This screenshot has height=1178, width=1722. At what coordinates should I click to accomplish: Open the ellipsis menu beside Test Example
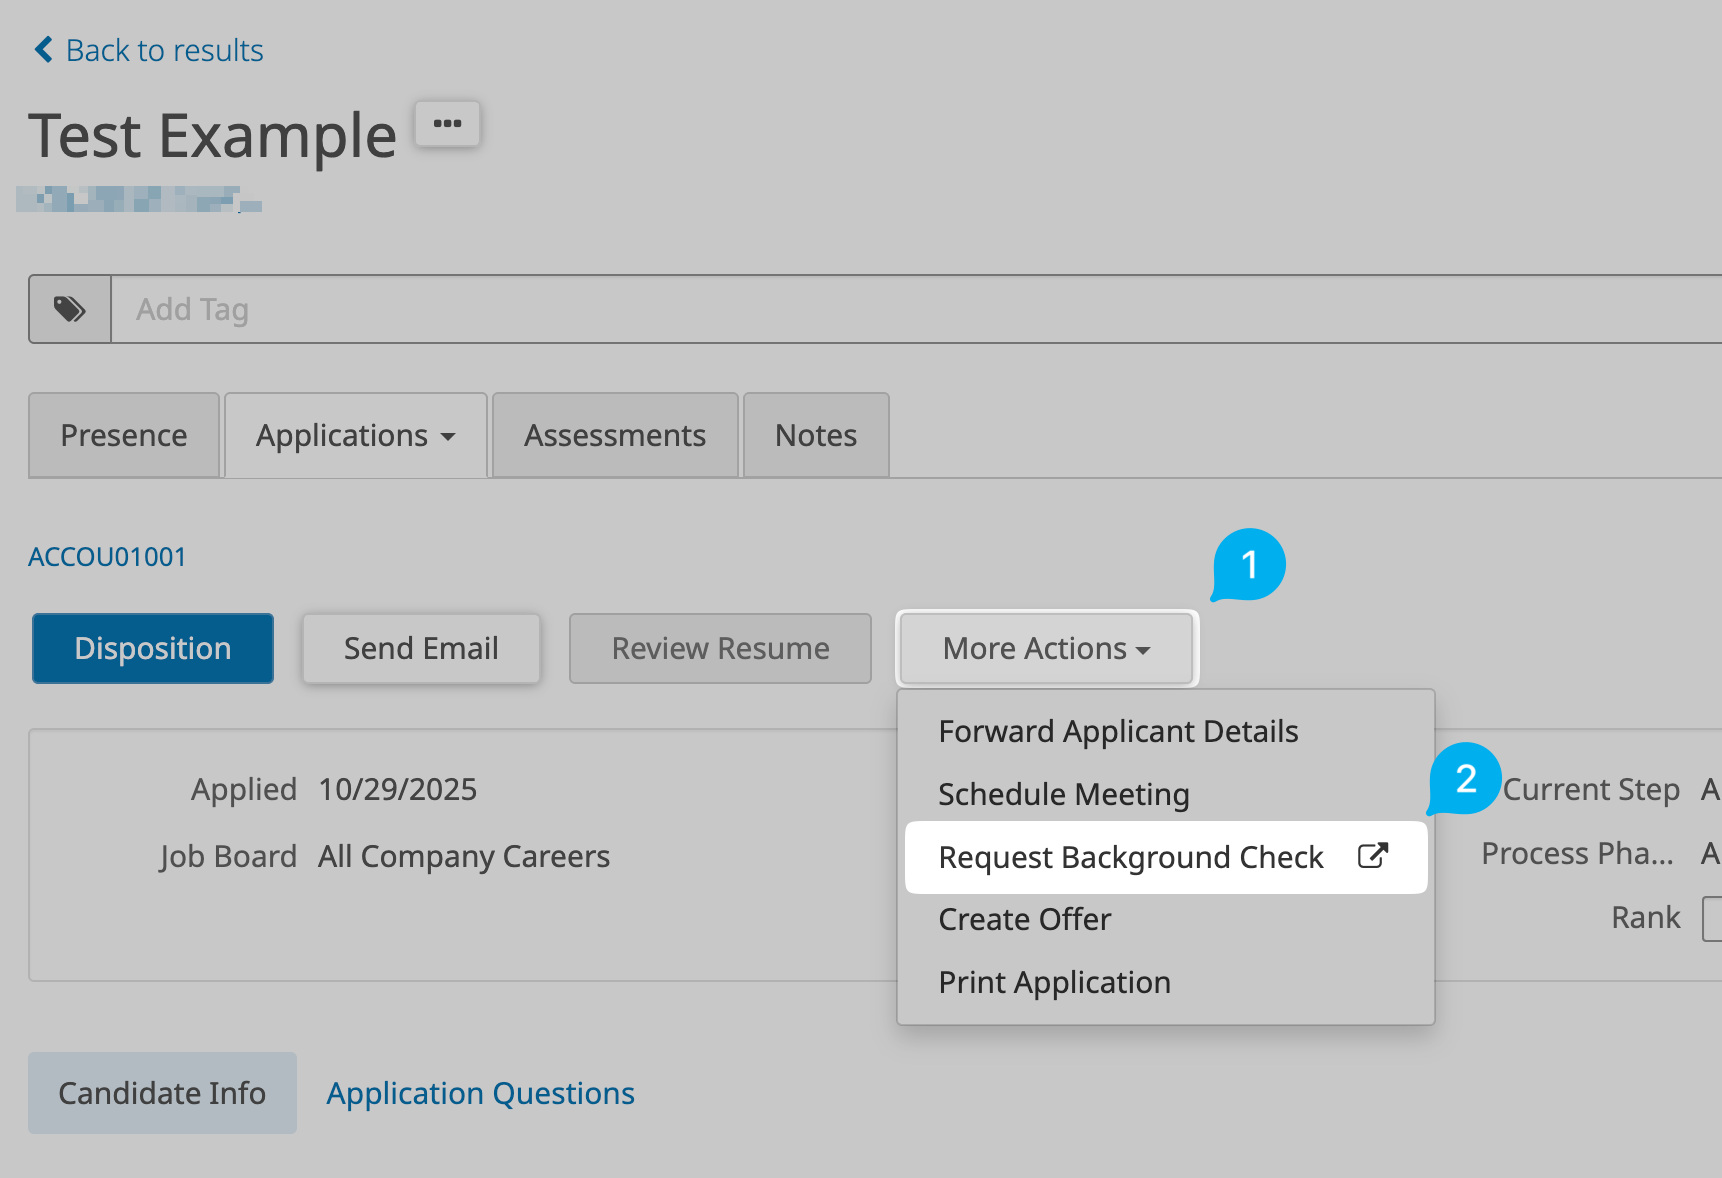click(447, 124)
